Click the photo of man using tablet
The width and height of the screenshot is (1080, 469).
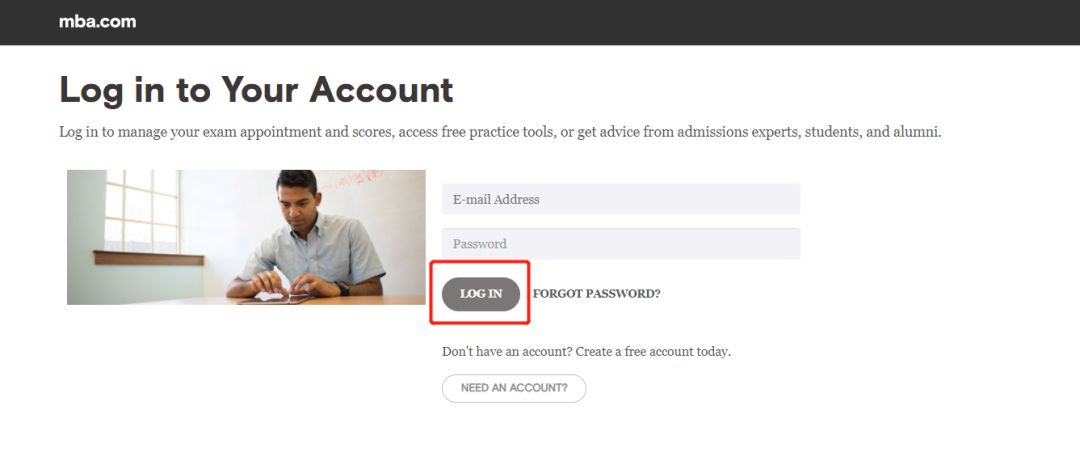pos(246,237)
